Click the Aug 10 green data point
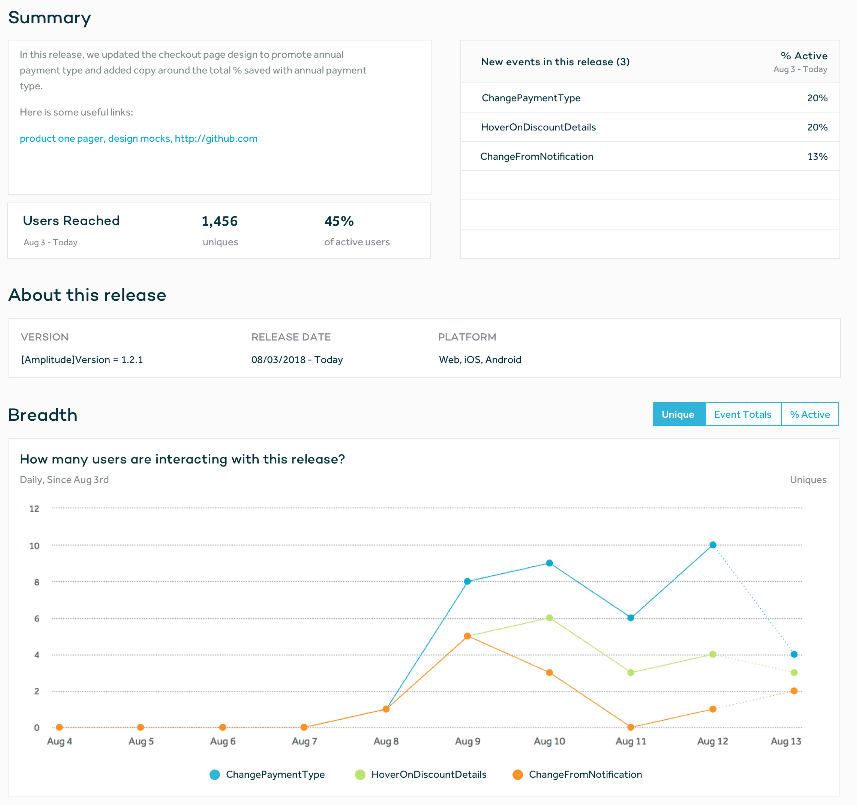The height and width of the screenshot is (805, 857). (548, 618)
